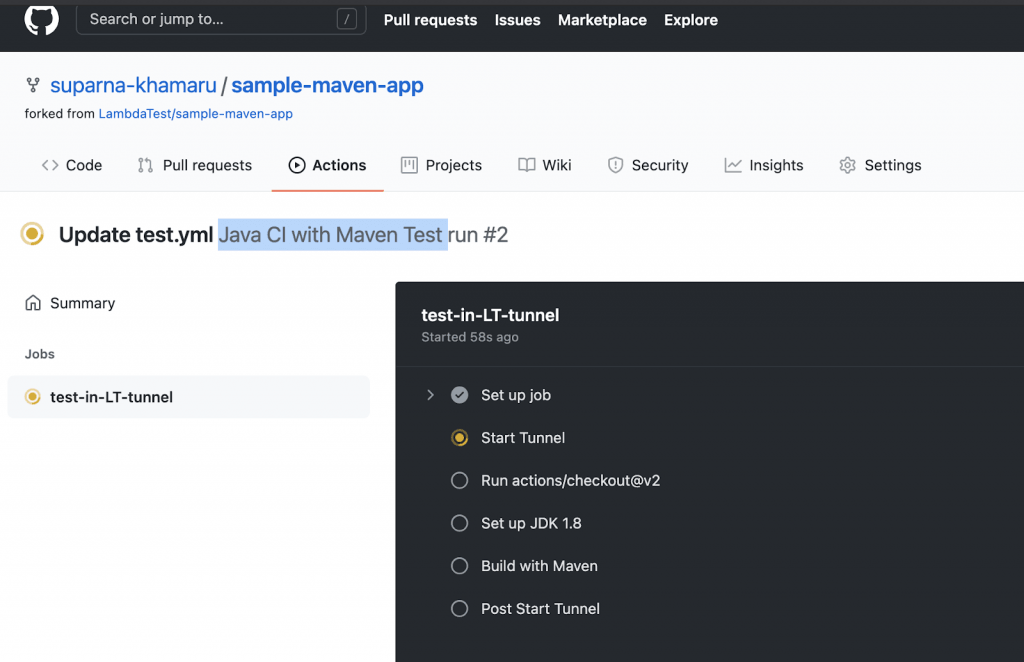The width and height of the screenshot is (1024, 662).
Task: Click the home icon next to Summary
Action: click(33, 303)
